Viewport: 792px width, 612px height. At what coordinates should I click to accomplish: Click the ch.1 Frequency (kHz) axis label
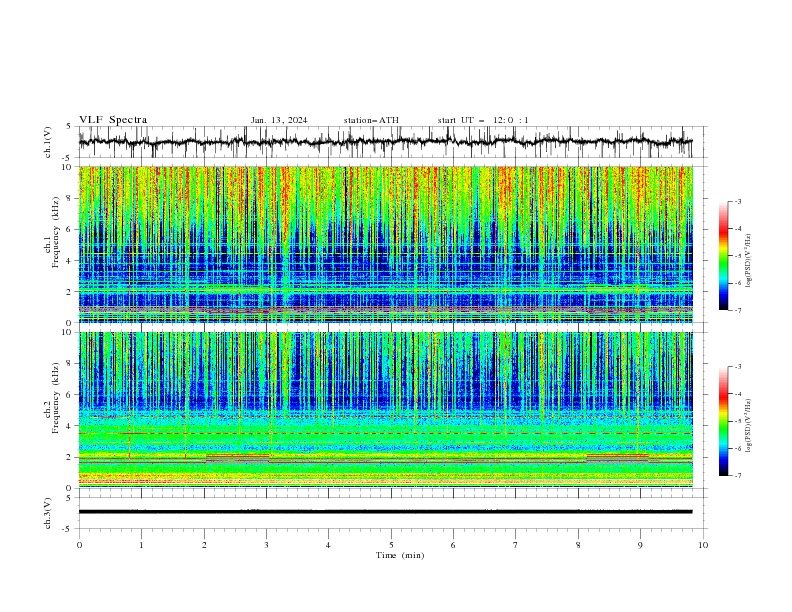pyautogui.click(x=52, y=232)
